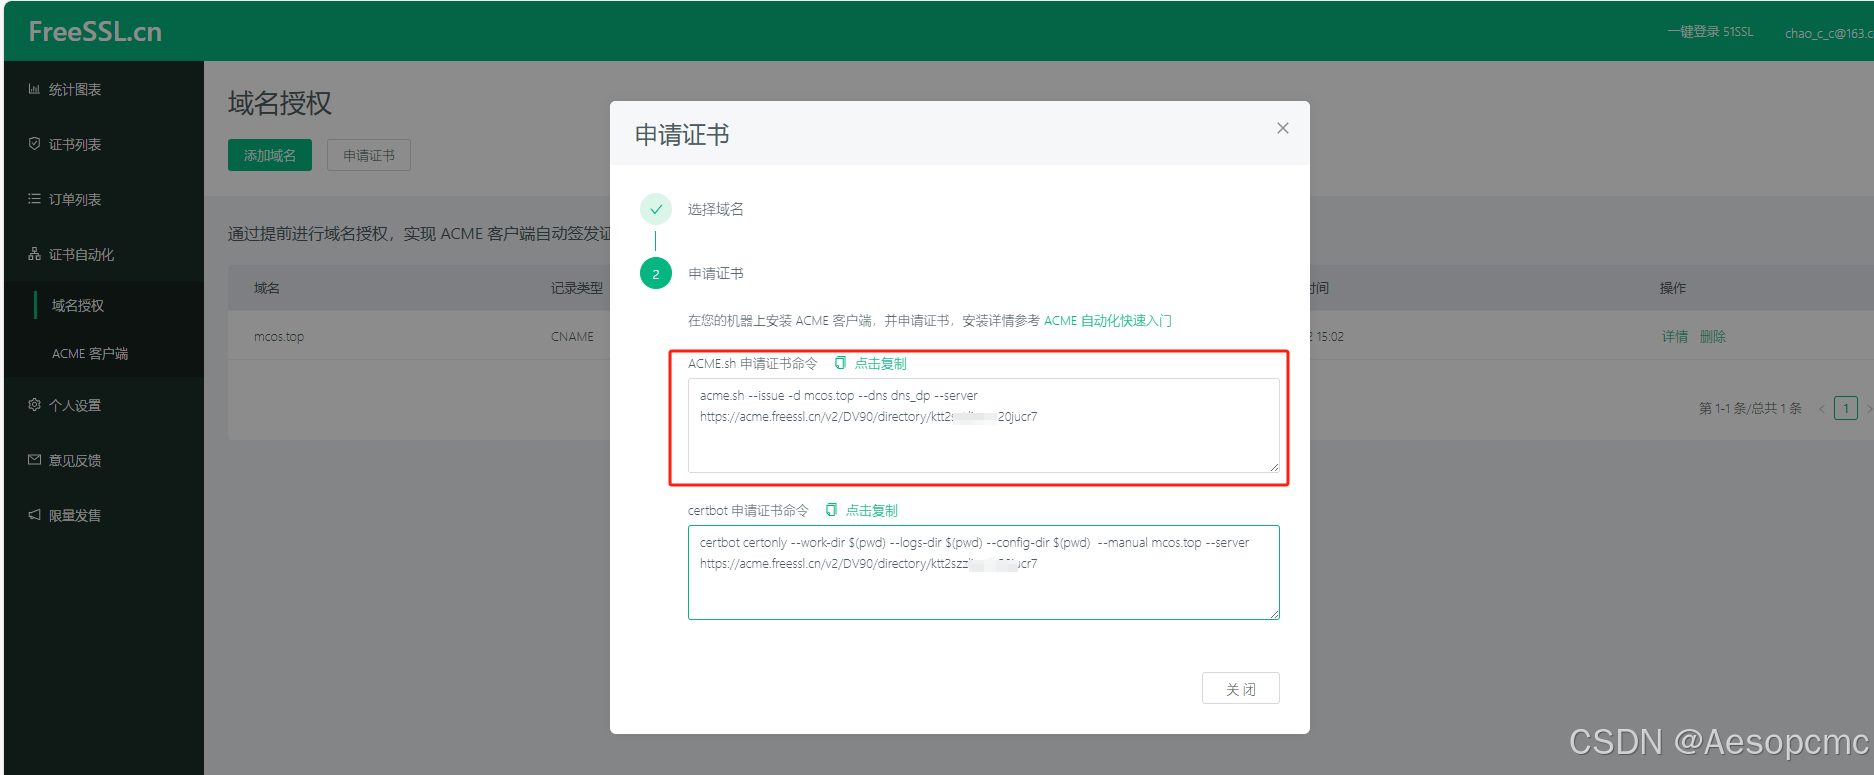Viewport: 1874px width, 775px height.
Task: Click 删除 link in mcos.top row
Action: 1713,336
